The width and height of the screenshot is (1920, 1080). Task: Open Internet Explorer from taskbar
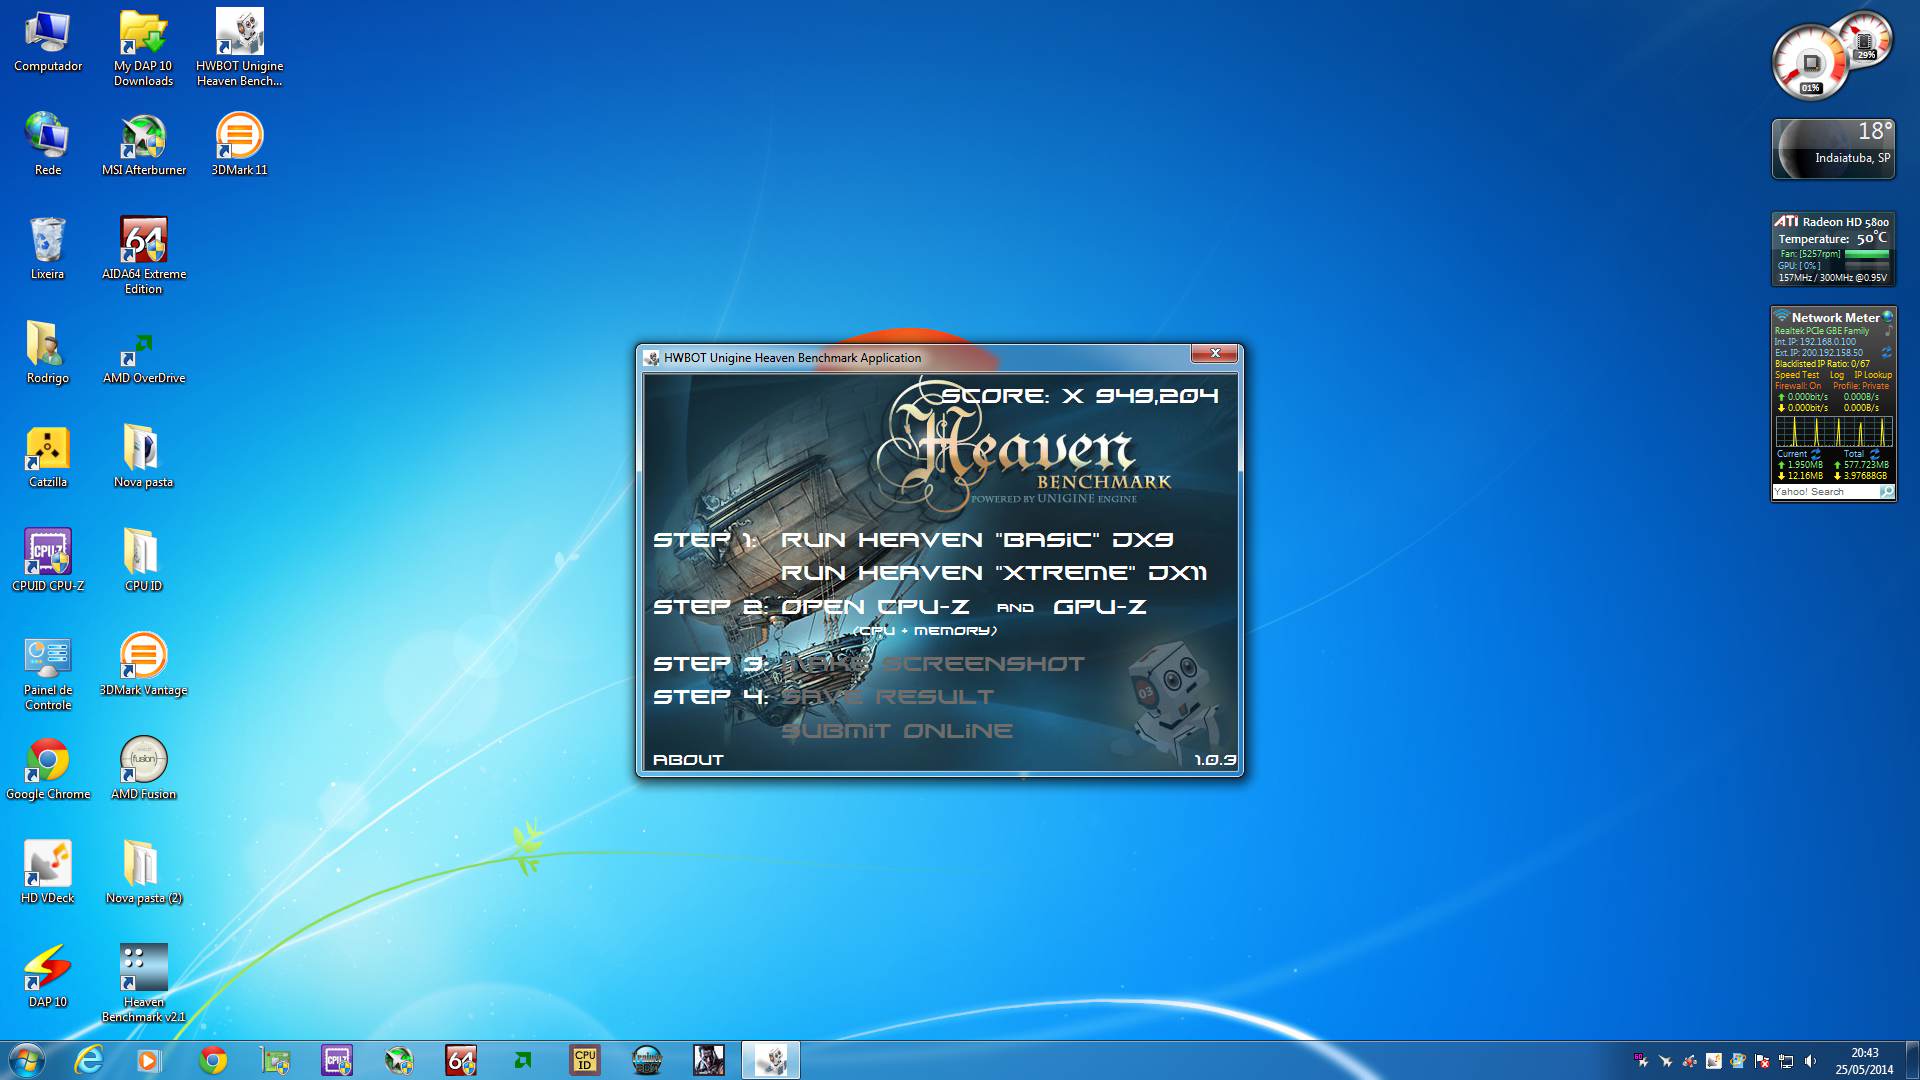click(89, 1060)
